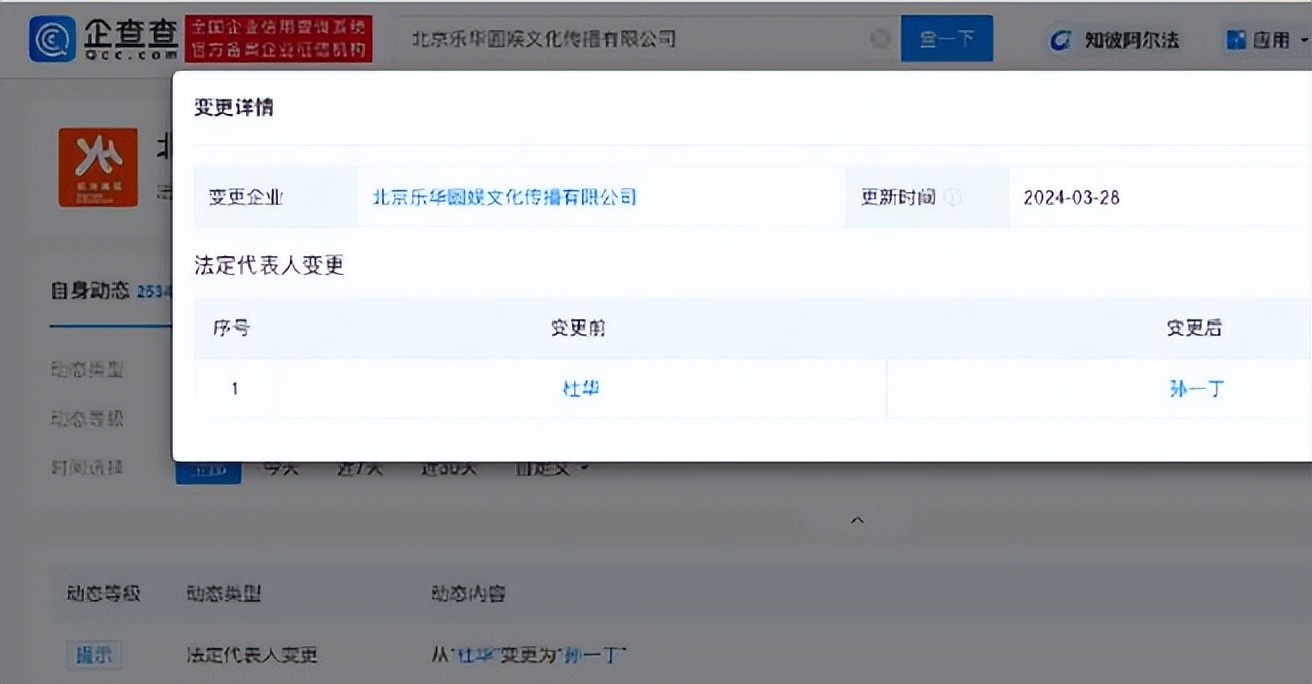Clear the search box with the X icon

tap(880, 39)
